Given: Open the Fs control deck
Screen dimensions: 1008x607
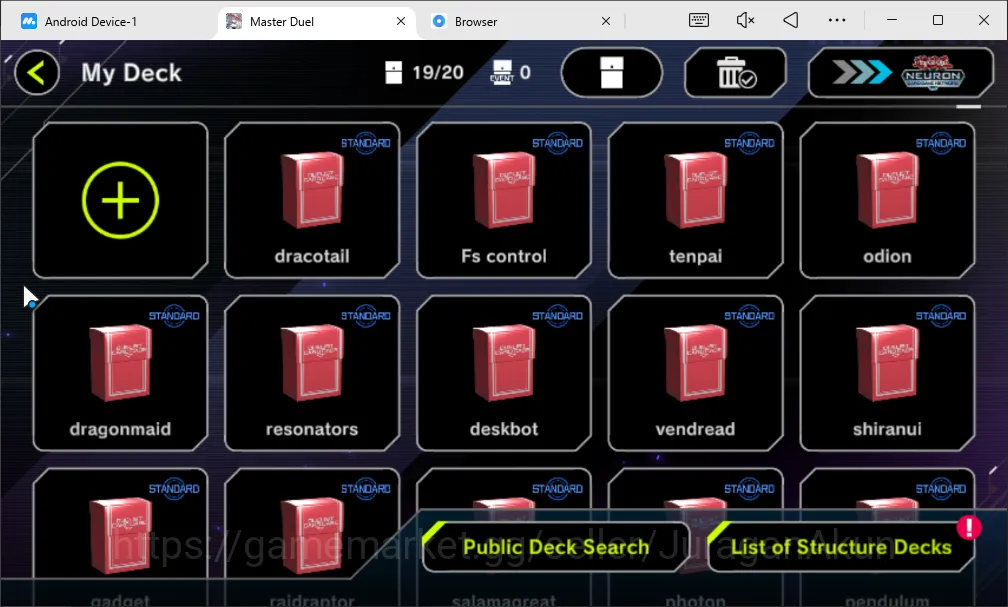Looking at the screenshot, I should coord(503,200).
